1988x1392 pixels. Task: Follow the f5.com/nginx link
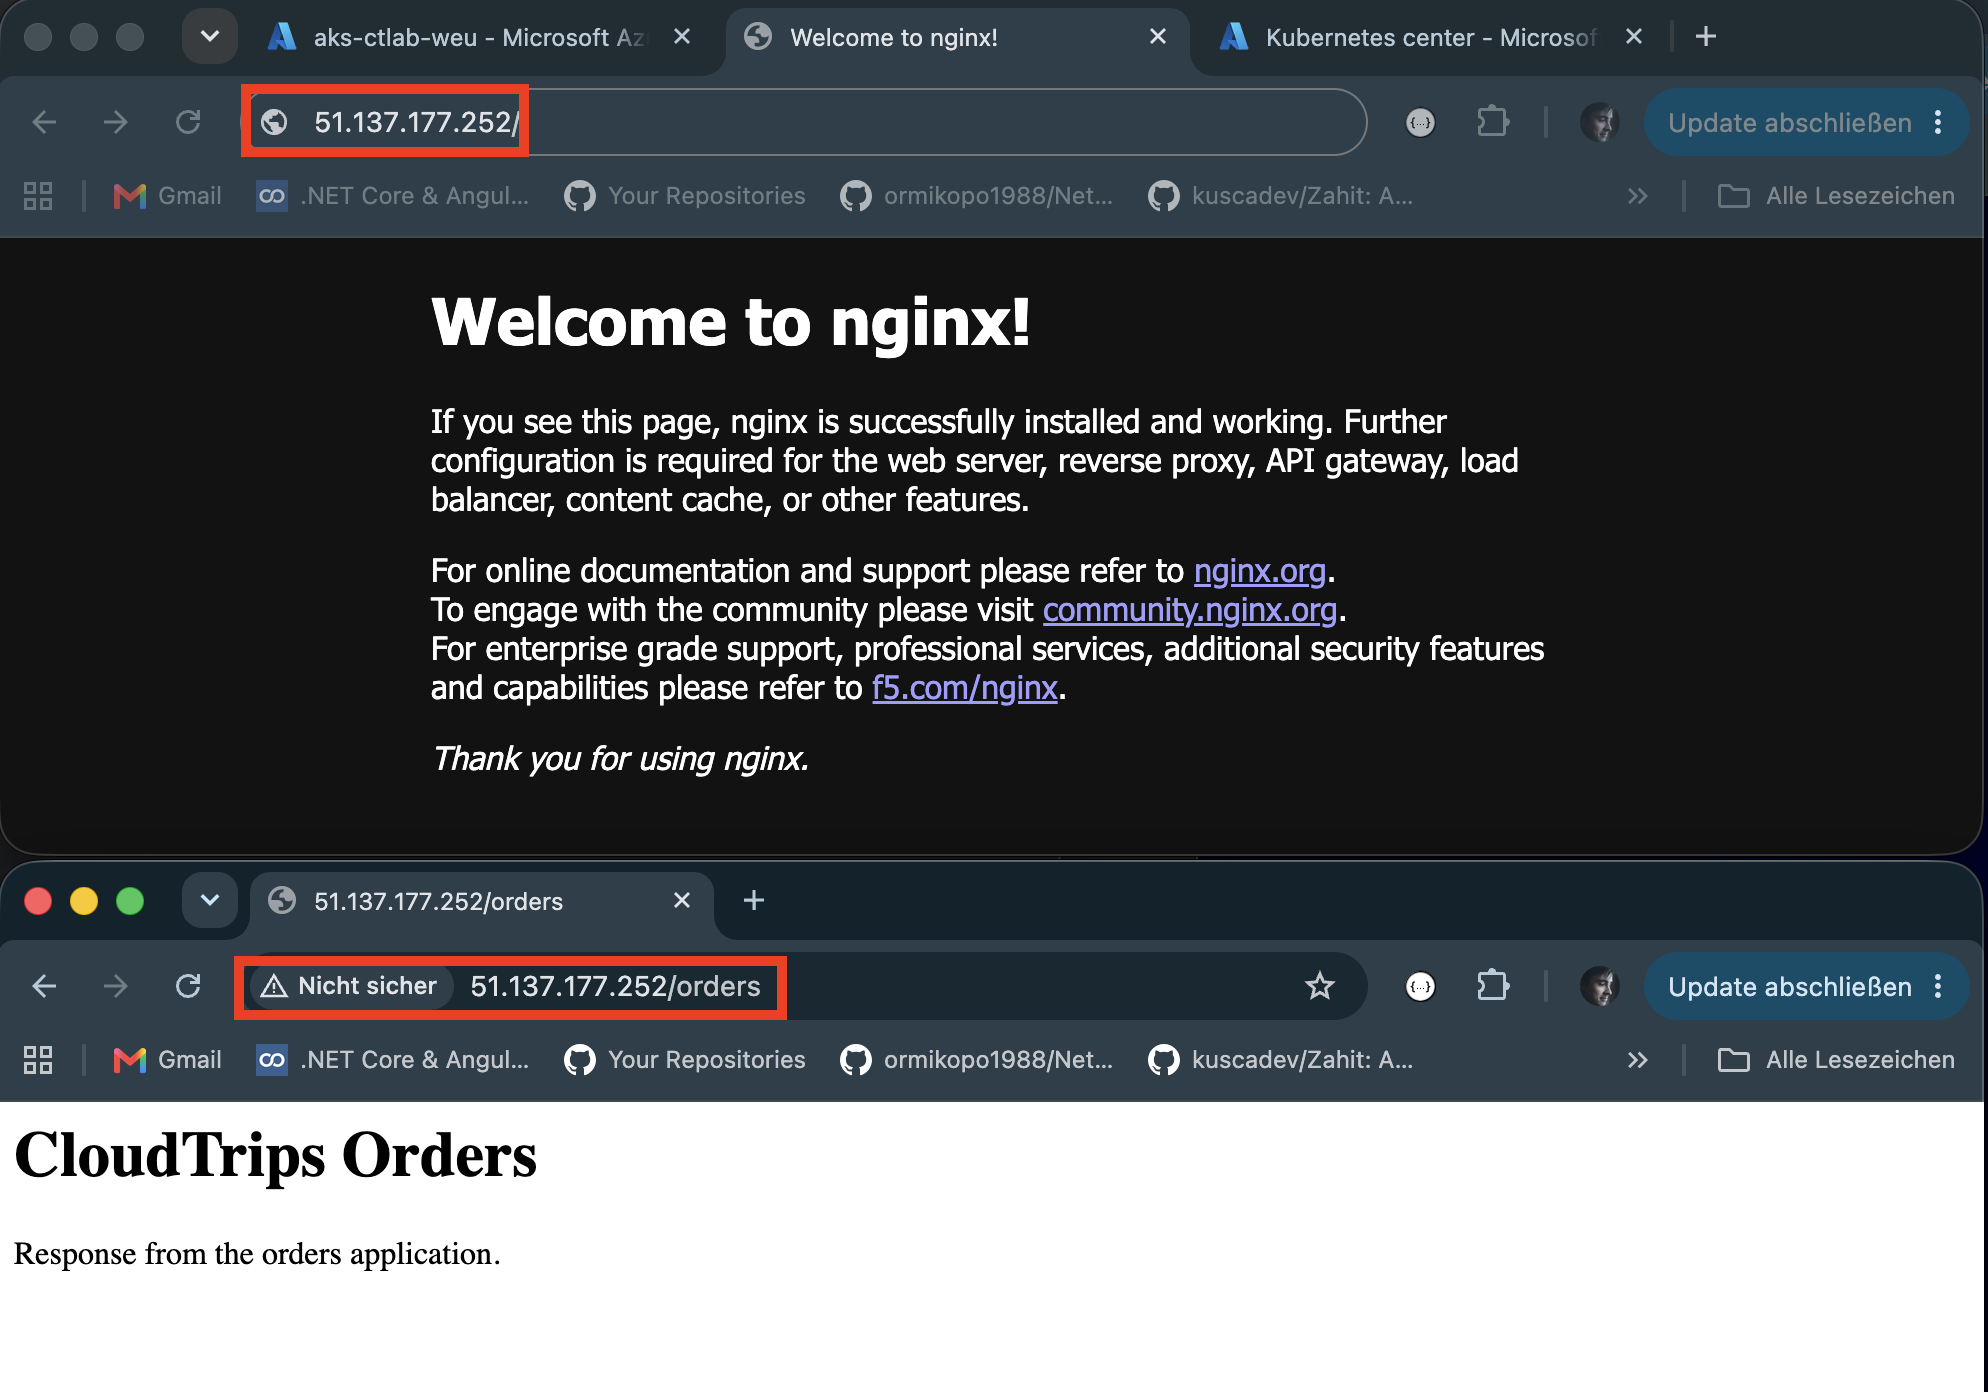click(965, 688)
